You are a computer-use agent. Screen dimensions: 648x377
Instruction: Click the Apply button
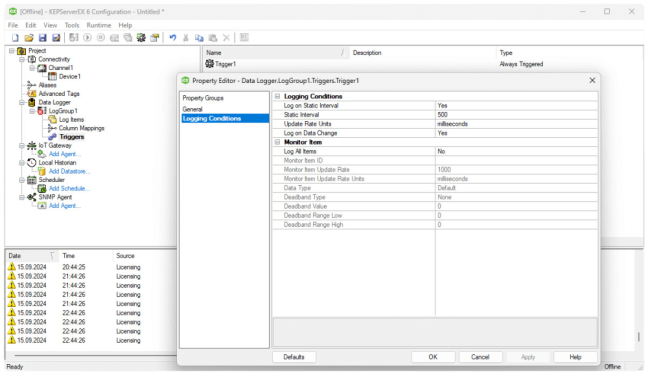pyautogui.click(x=528, y=357)
